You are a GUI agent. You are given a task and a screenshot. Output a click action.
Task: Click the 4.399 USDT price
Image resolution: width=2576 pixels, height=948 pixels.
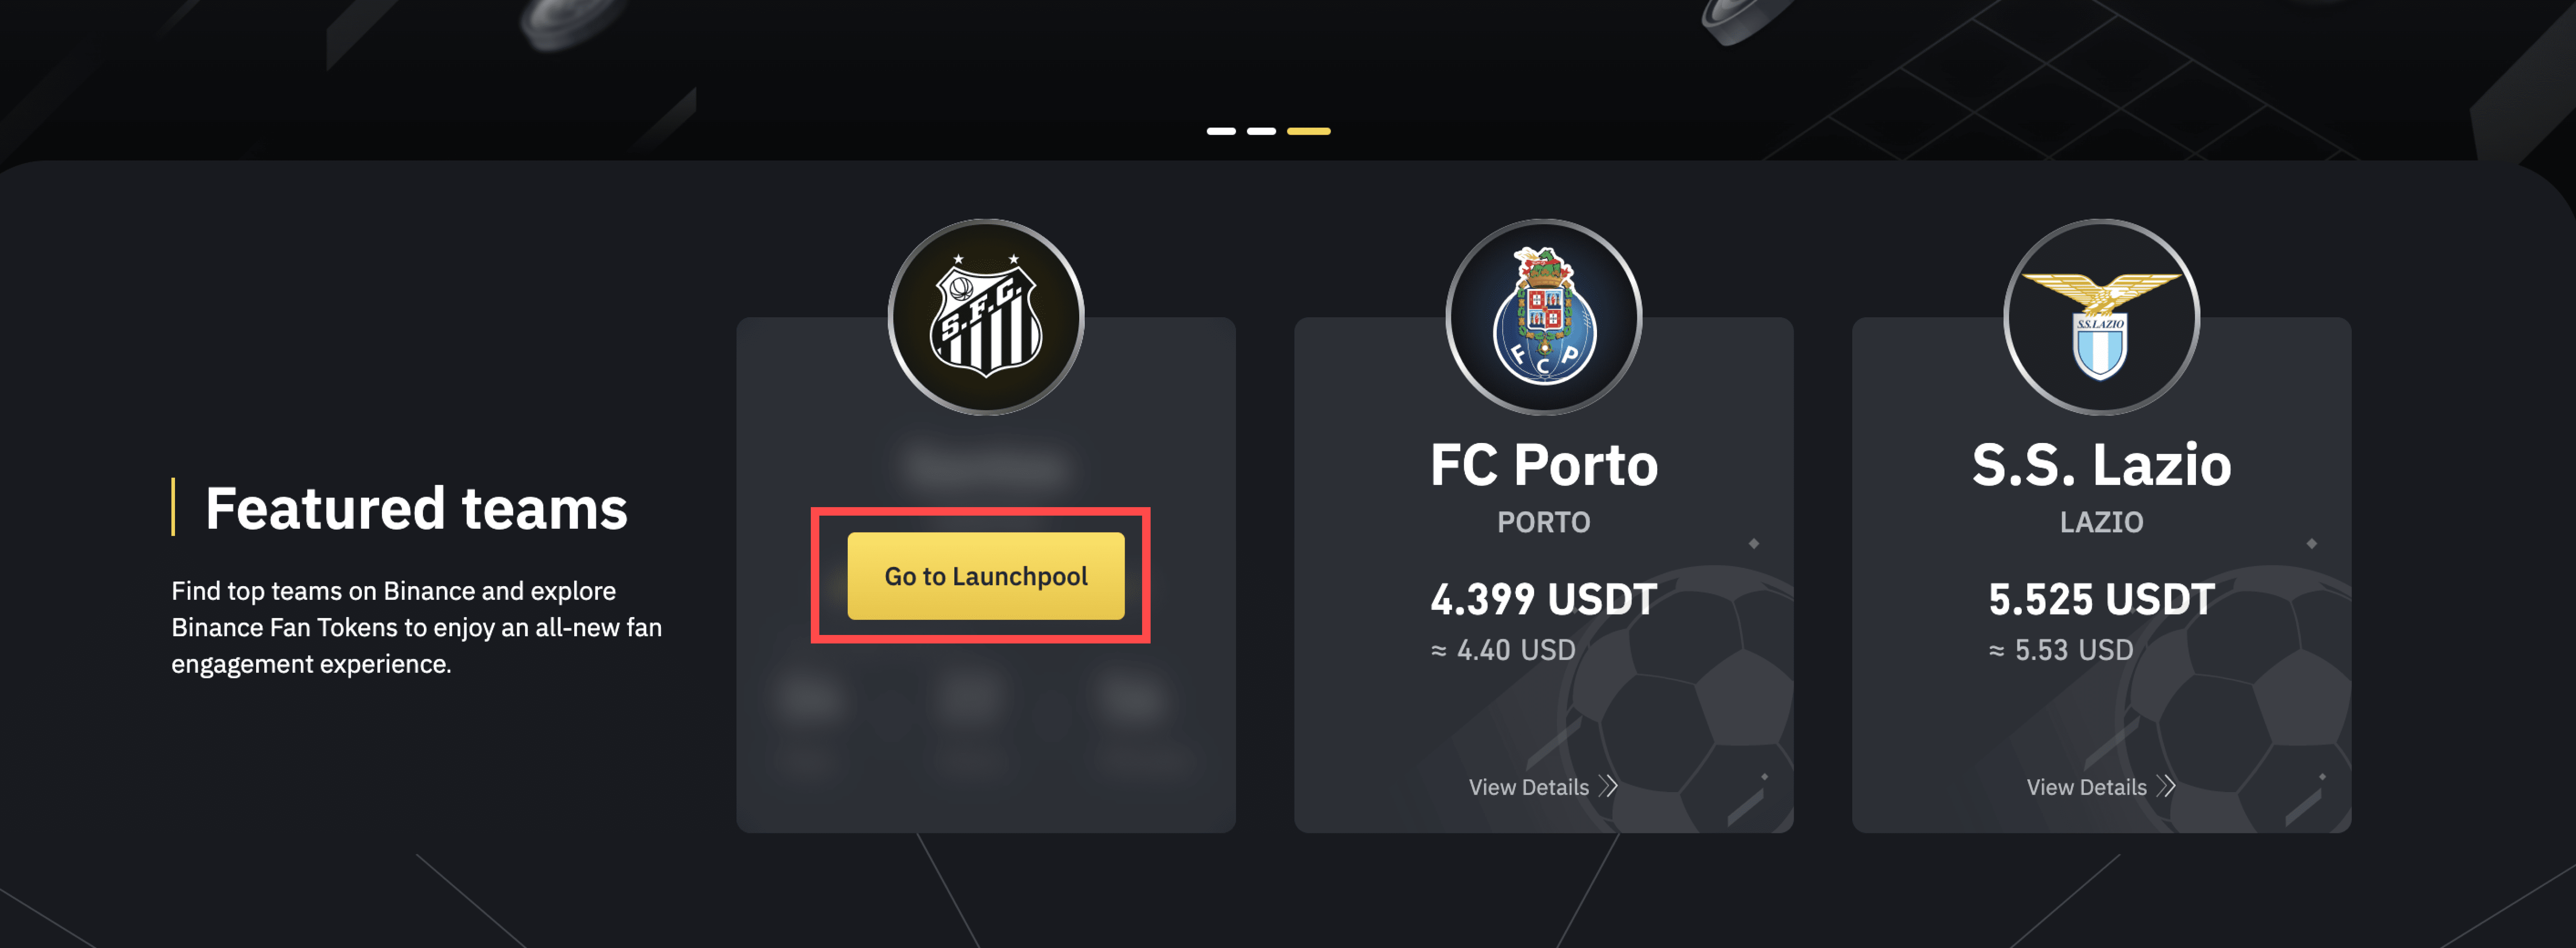(x=1544, y=599)
